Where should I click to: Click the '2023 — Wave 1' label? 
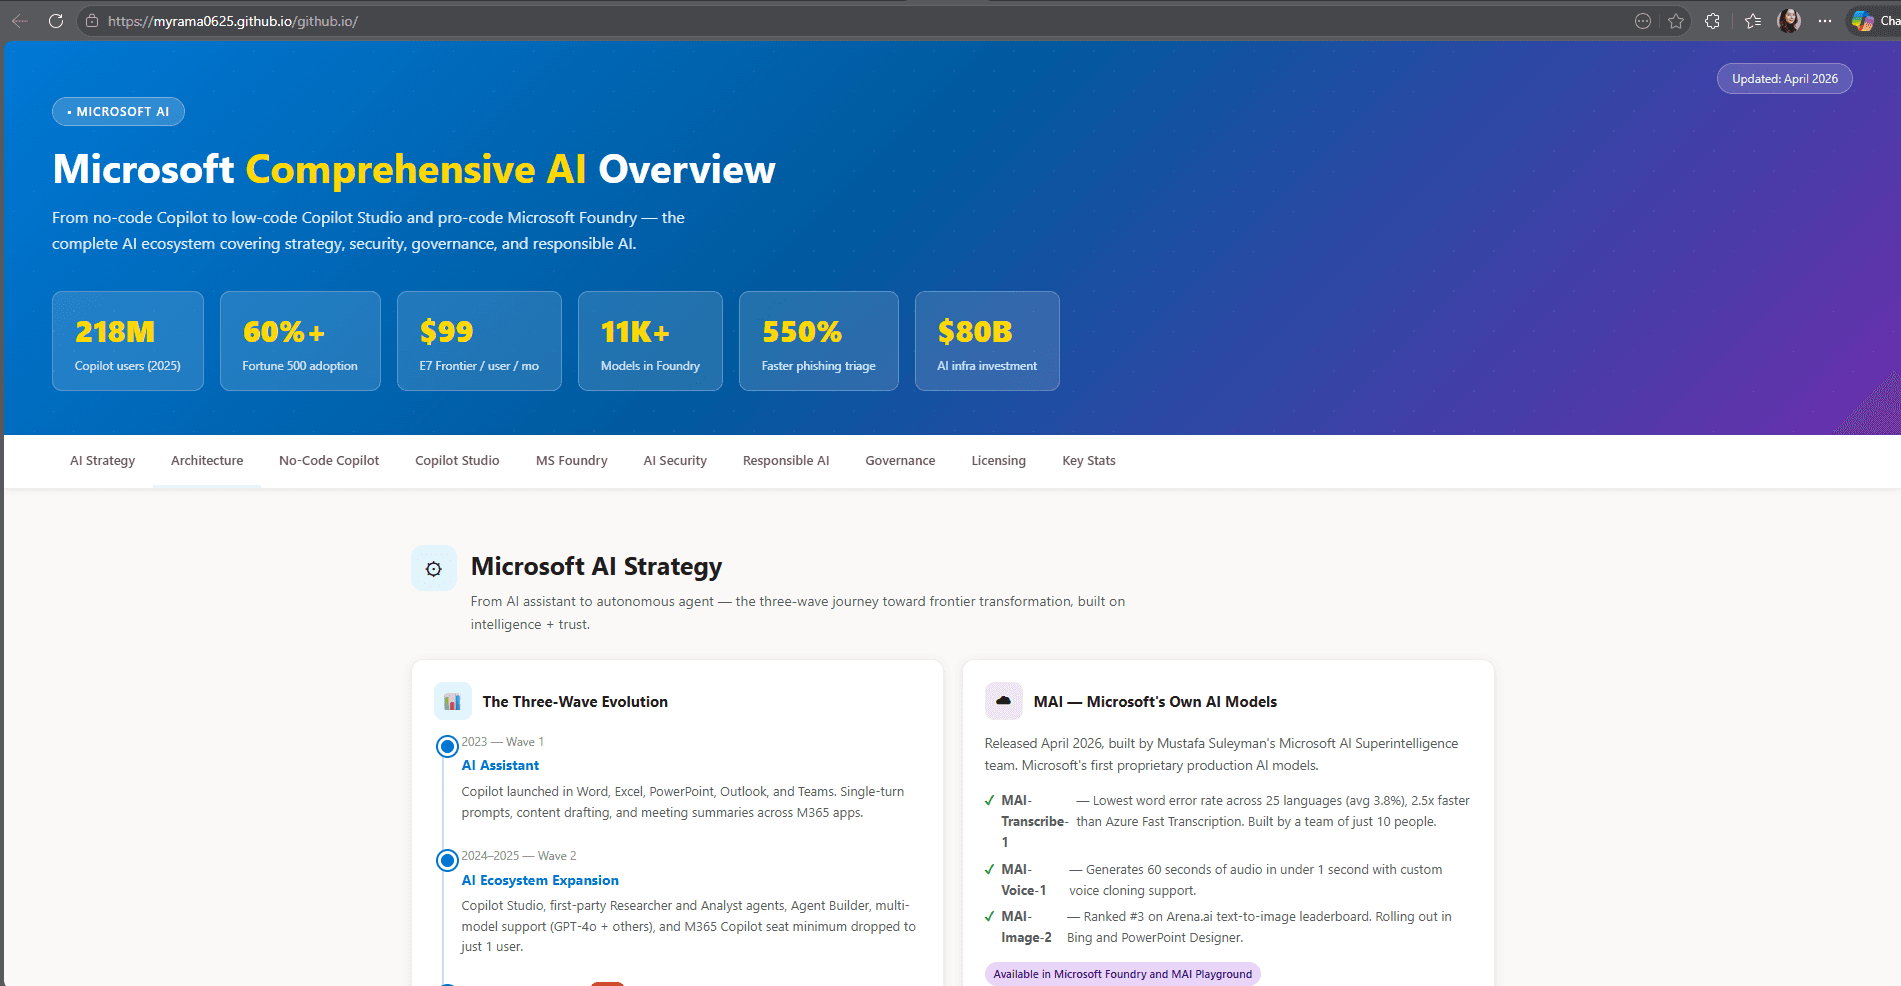pyautogui.click(x=503, y=742)
